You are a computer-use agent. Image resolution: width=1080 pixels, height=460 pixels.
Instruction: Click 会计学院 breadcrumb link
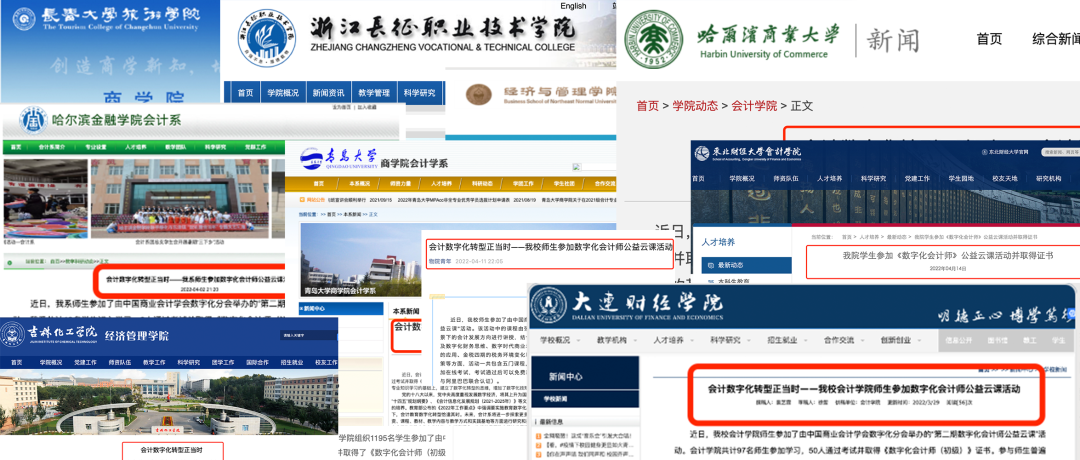pyautogui.click(x=754, y=105)
